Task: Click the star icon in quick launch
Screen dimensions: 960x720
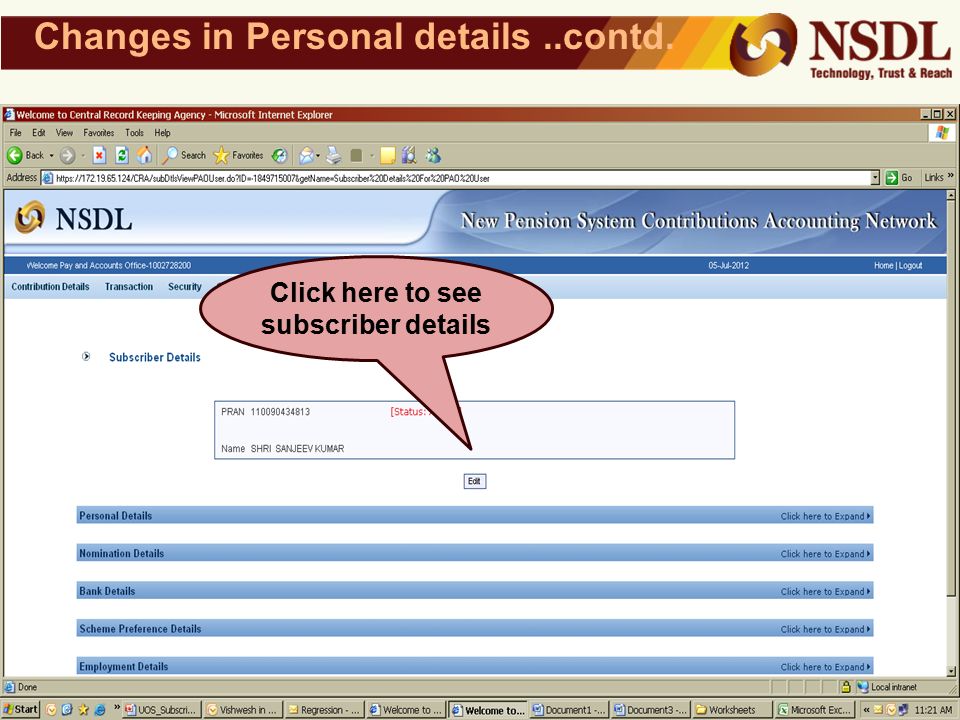Action: tap(83, 710)
